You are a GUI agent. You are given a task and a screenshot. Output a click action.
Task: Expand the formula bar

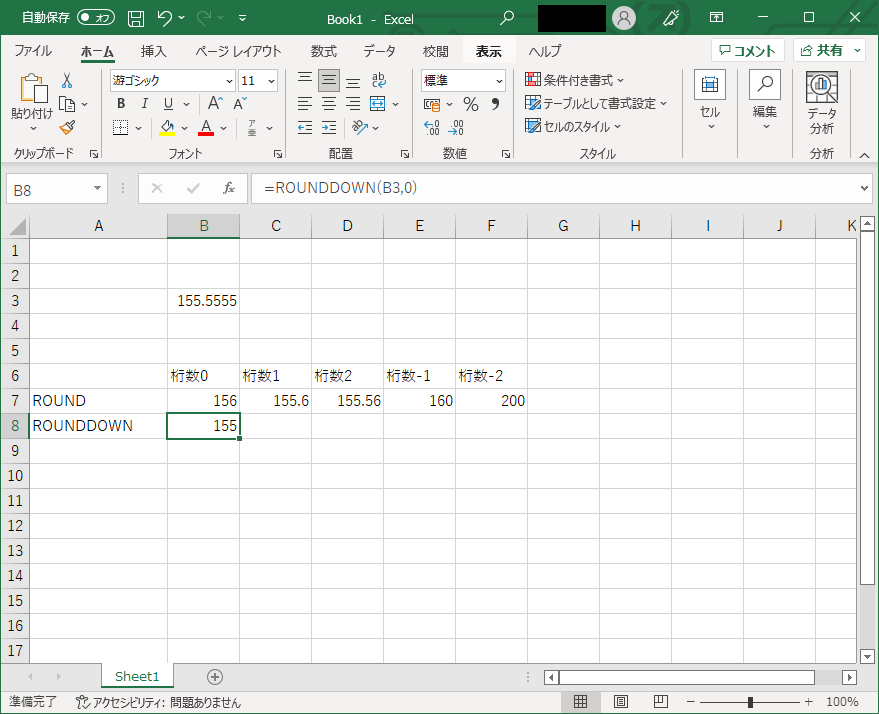pyautogui.click(x=864, y=188)
